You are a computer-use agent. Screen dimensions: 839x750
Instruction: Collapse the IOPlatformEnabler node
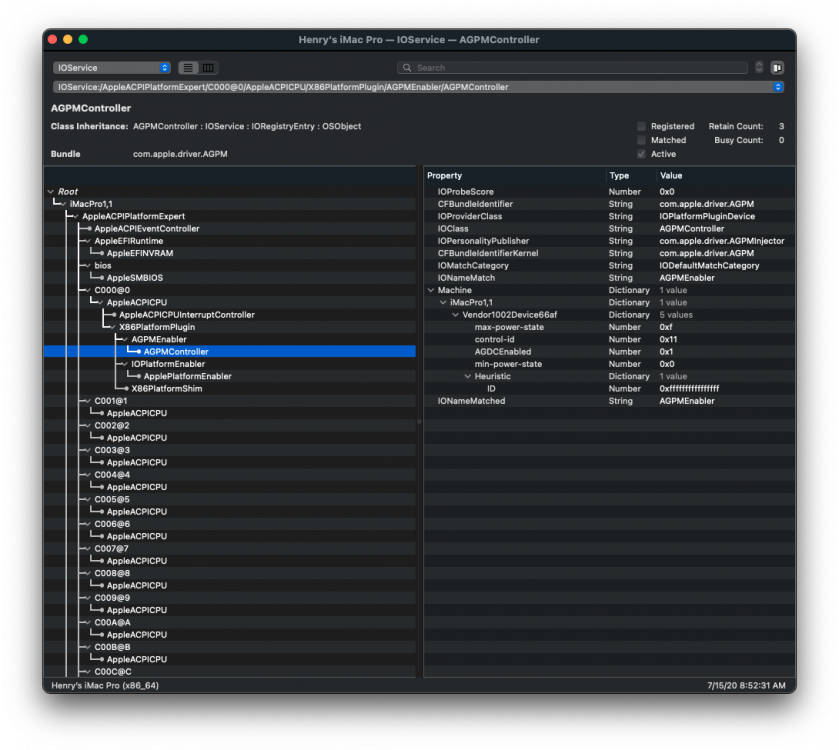(125, 364)
